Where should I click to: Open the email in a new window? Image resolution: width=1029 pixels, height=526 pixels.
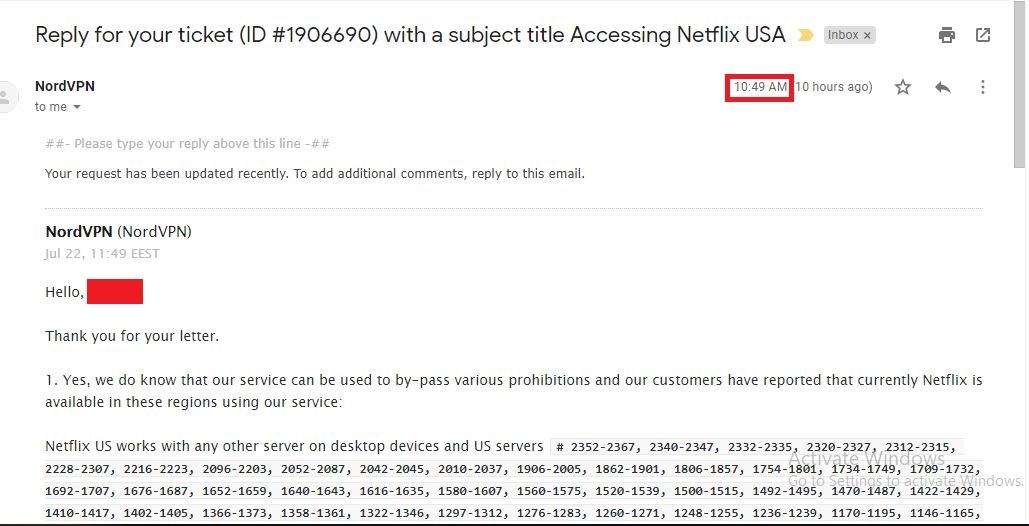[x=982, y=35]
